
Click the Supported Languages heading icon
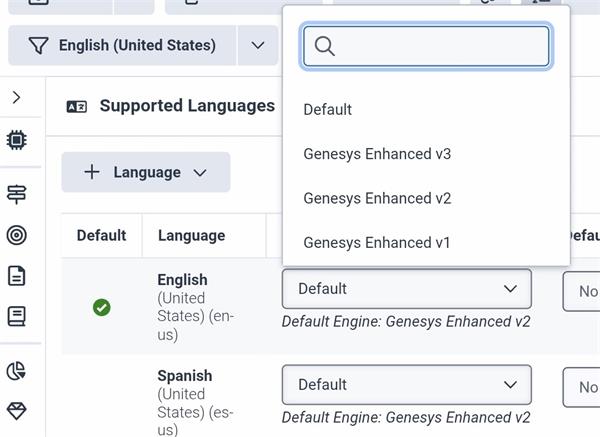[x=77, y=106]
